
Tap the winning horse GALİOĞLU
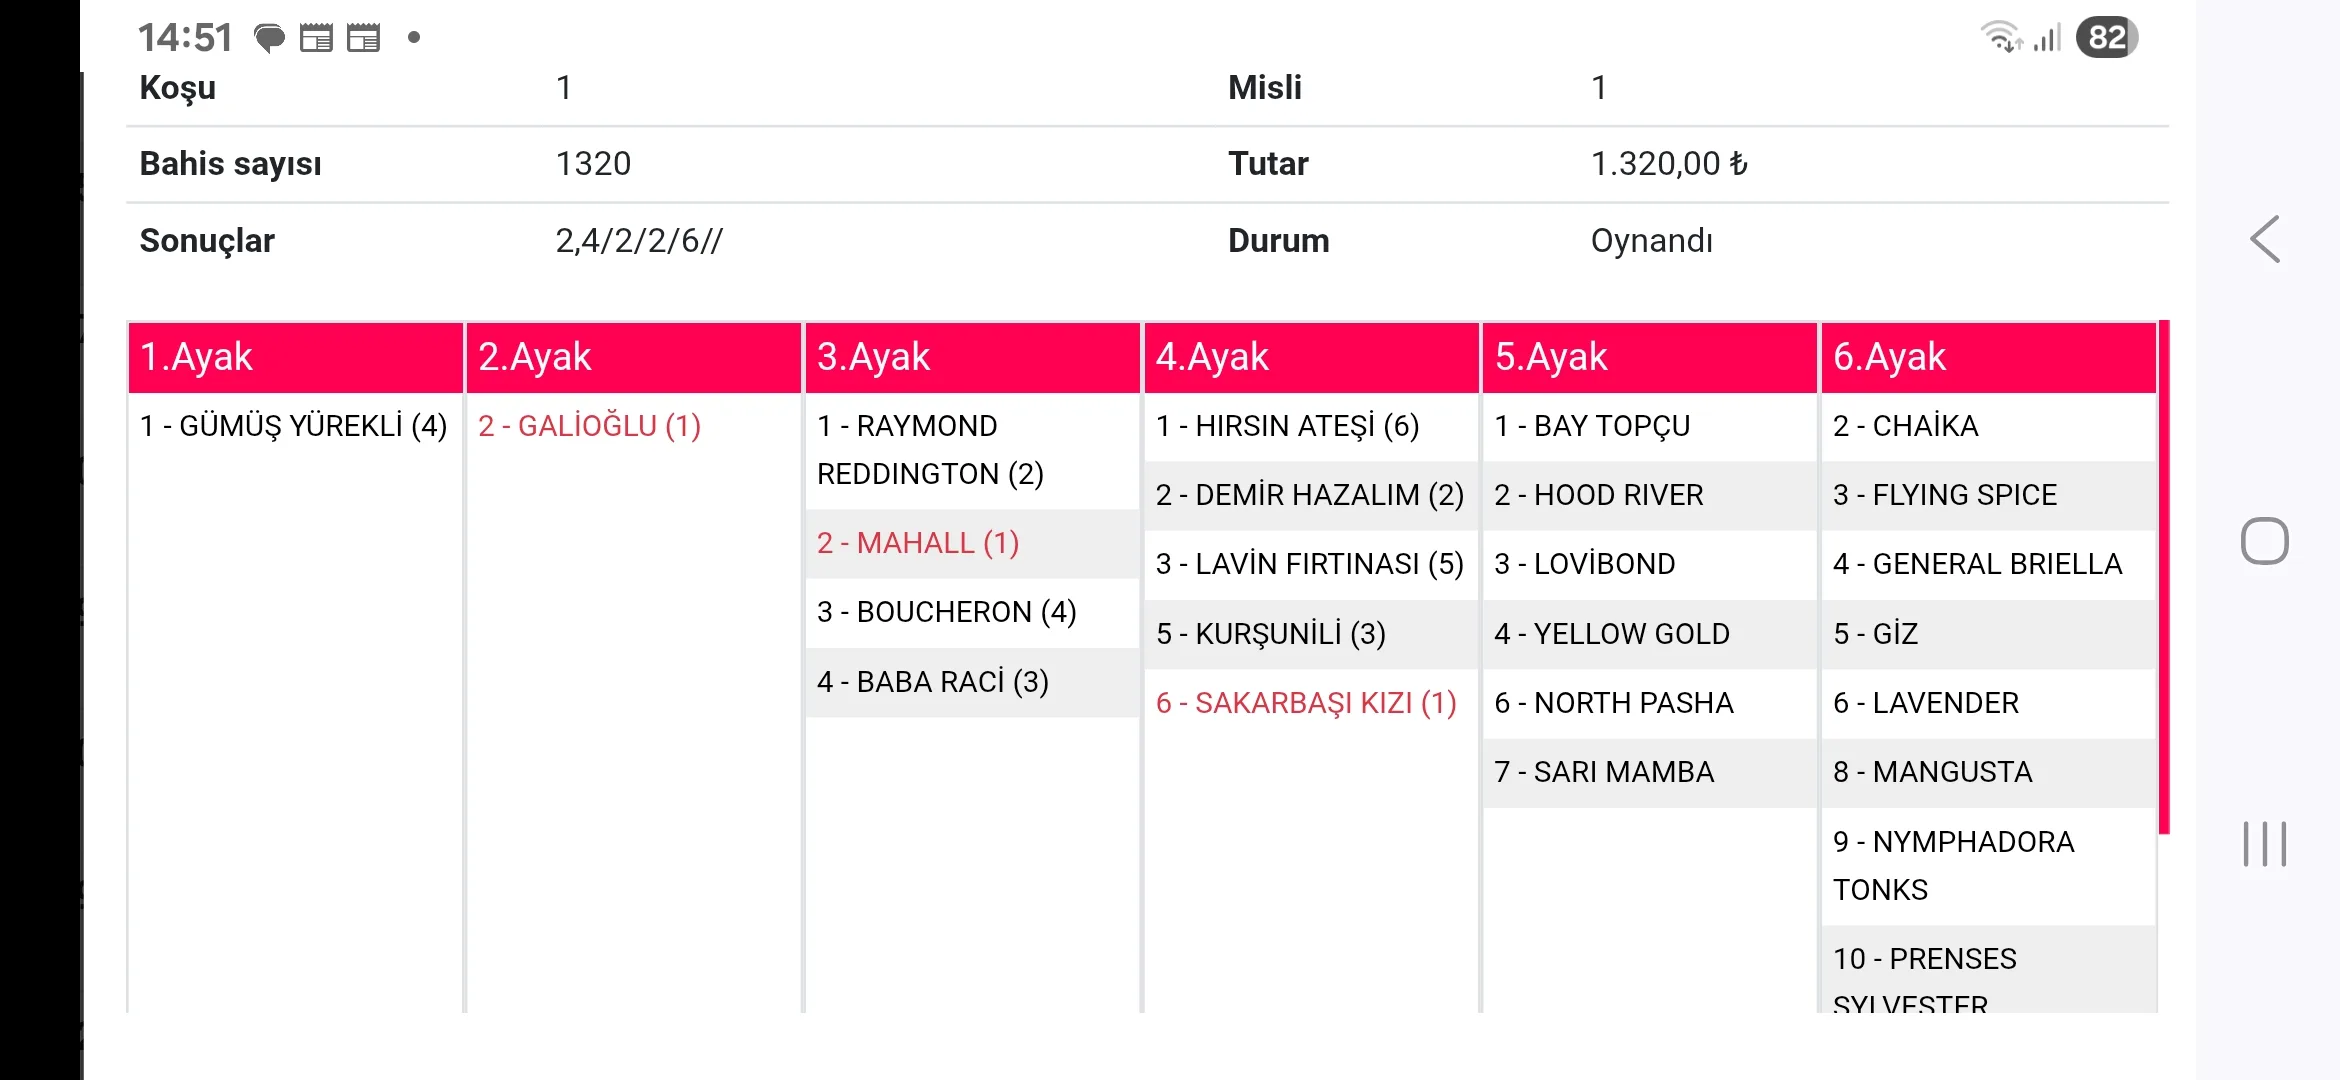coord(589,426)
